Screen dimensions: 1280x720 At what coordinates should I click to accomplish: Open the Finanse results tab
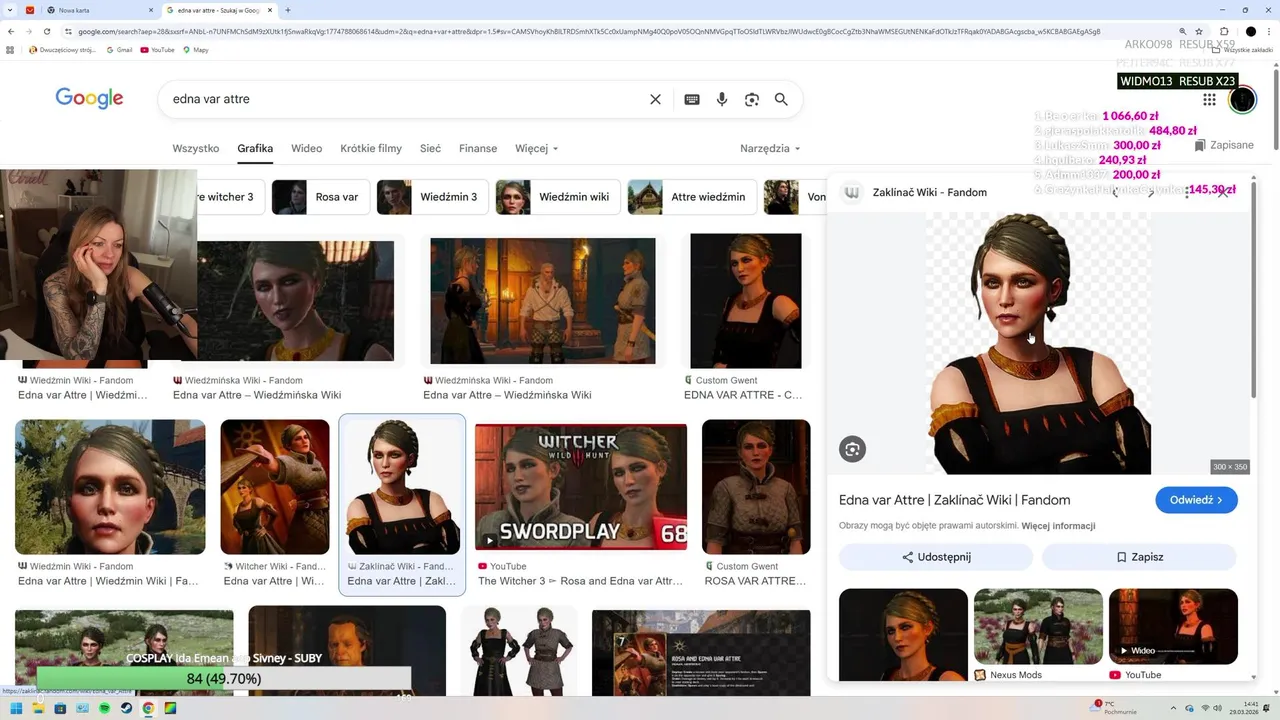click(x=478, y=148)
